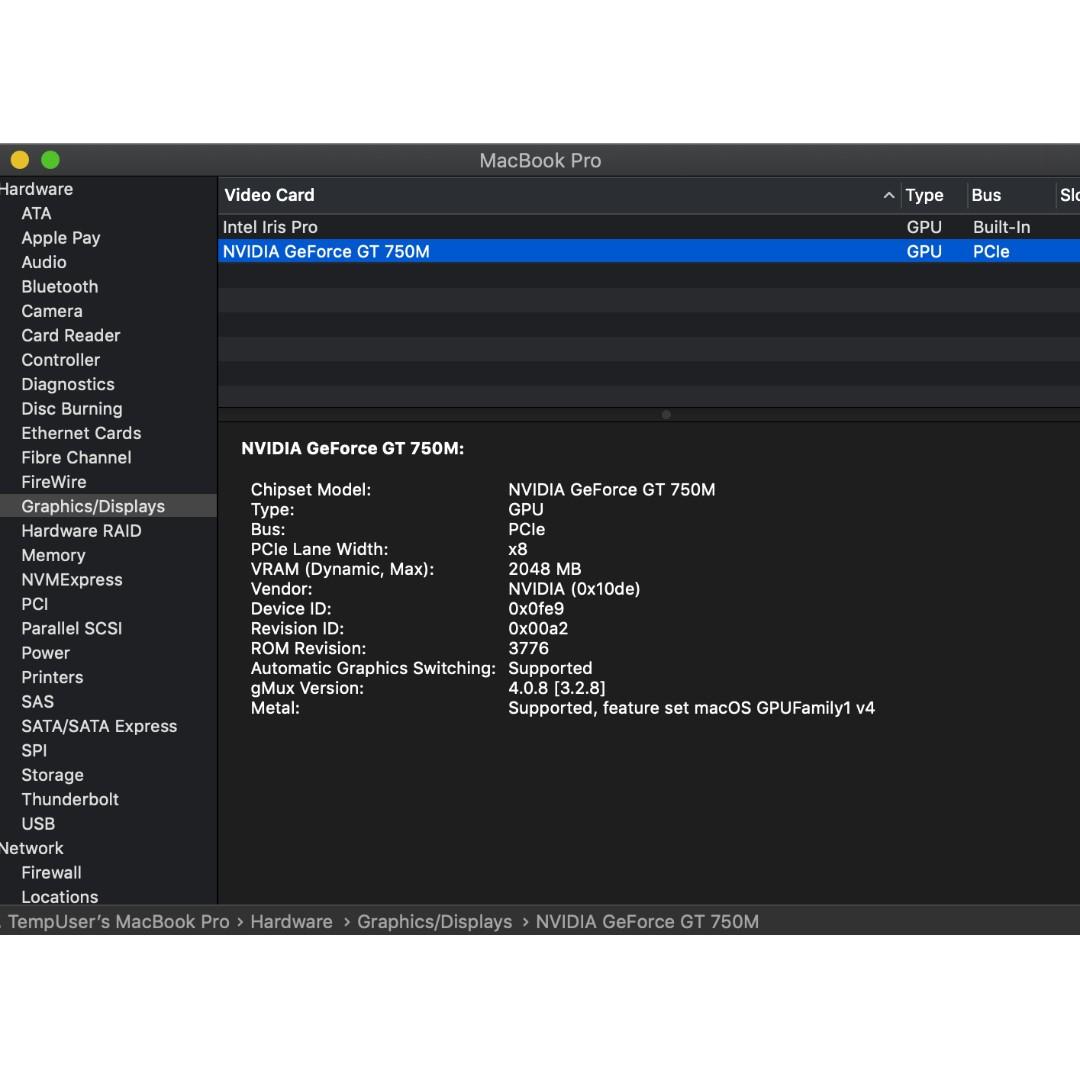
Task: Click the Revision ID value 0x00a2
Action: coord(538,629)
